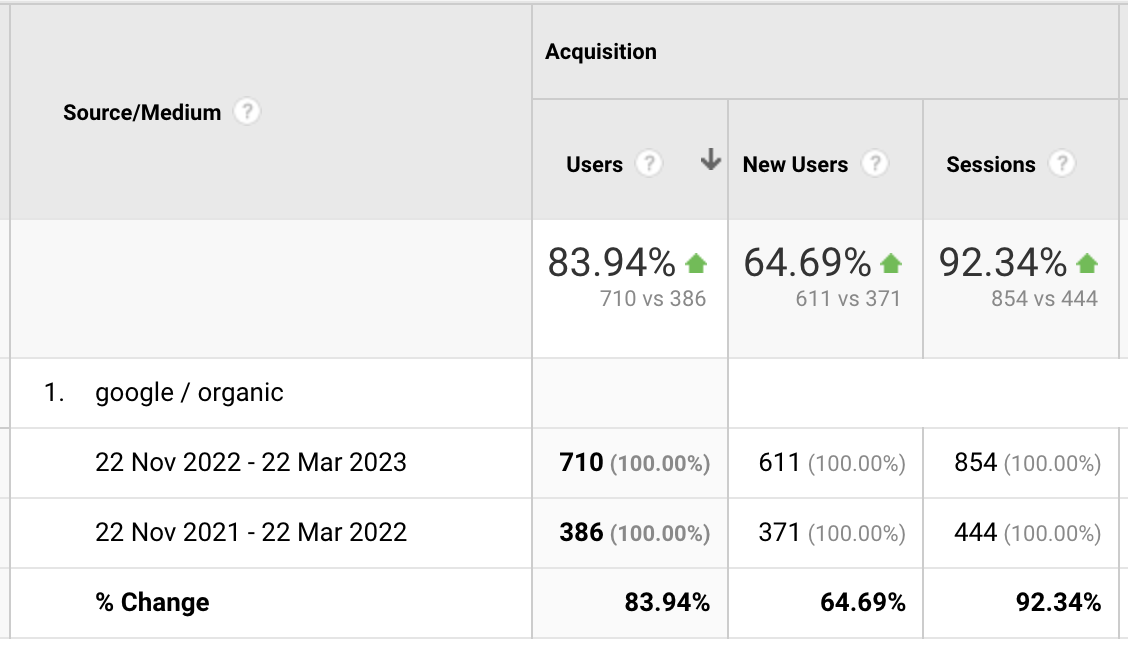This screenshot has height=646, width=1128.
Task: Select the 22 Nov 2022 - 22 Mar 2023 row
Action: (x=251, y=462)
